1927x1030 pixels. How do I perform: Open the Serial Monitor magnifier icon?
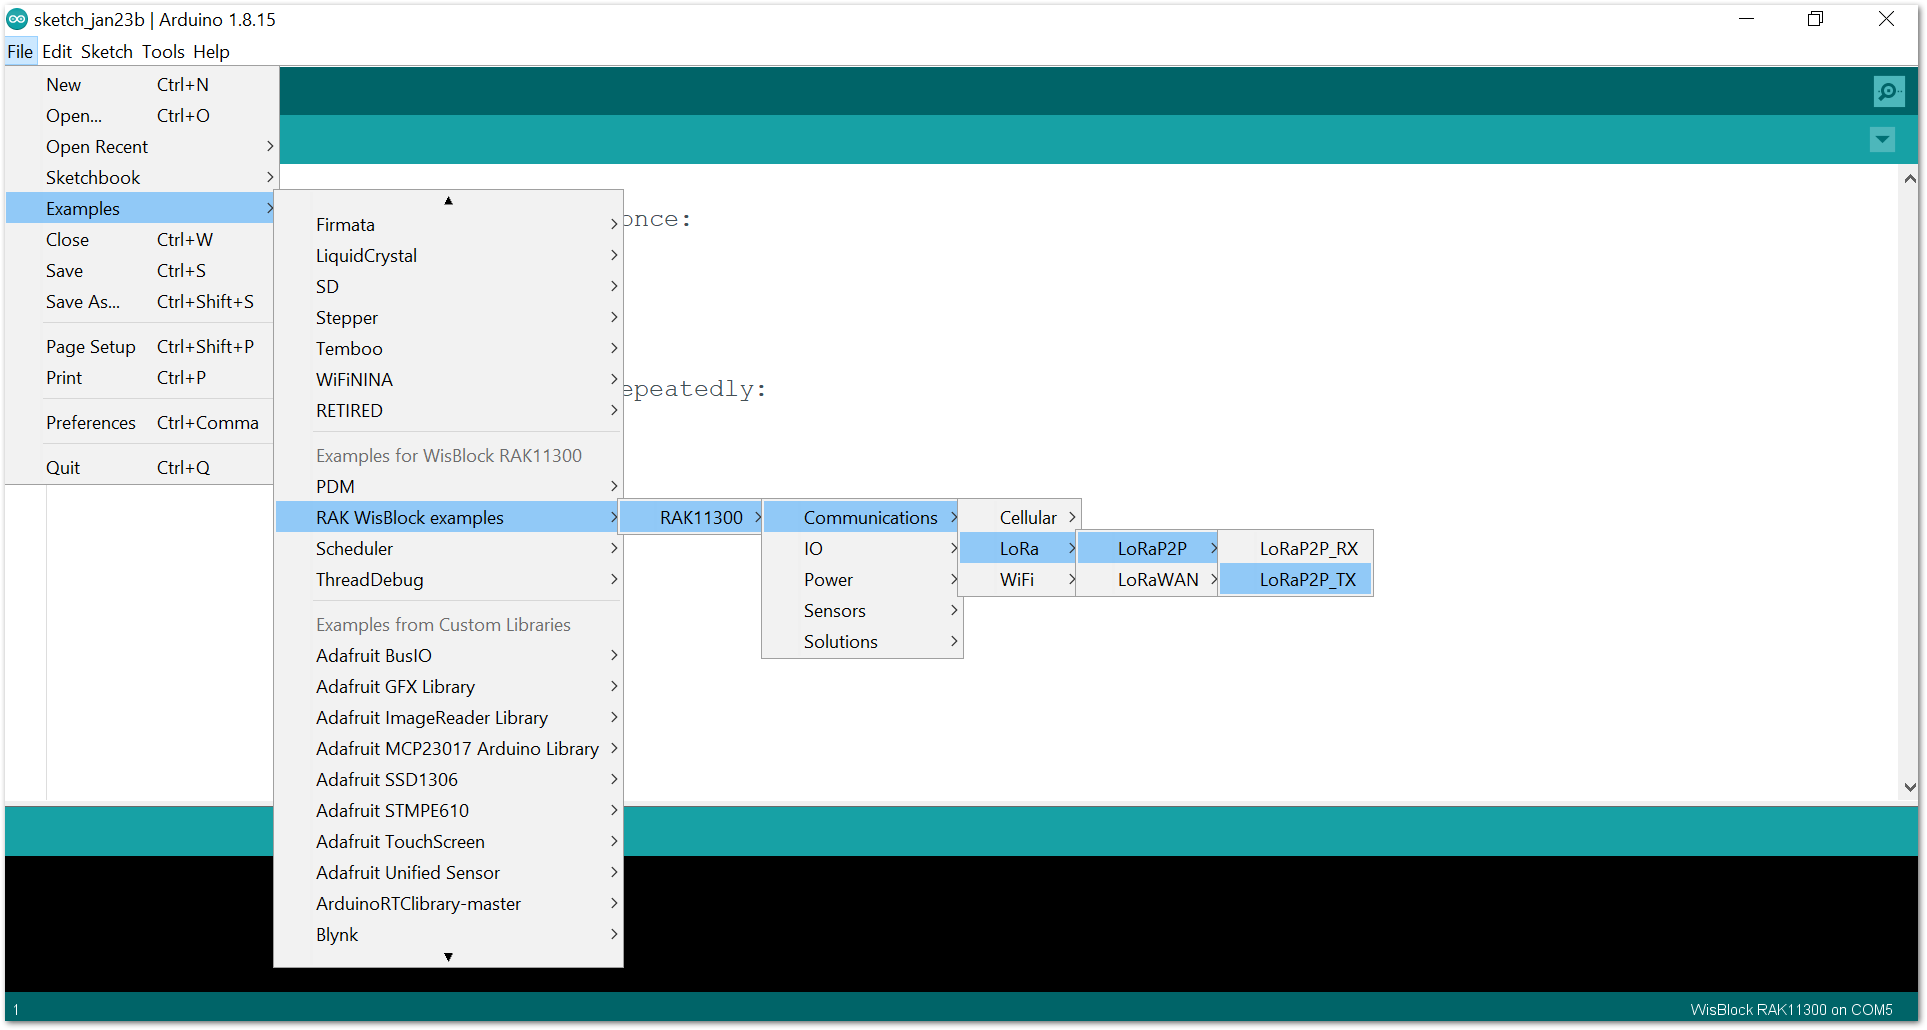point(1888,92)
